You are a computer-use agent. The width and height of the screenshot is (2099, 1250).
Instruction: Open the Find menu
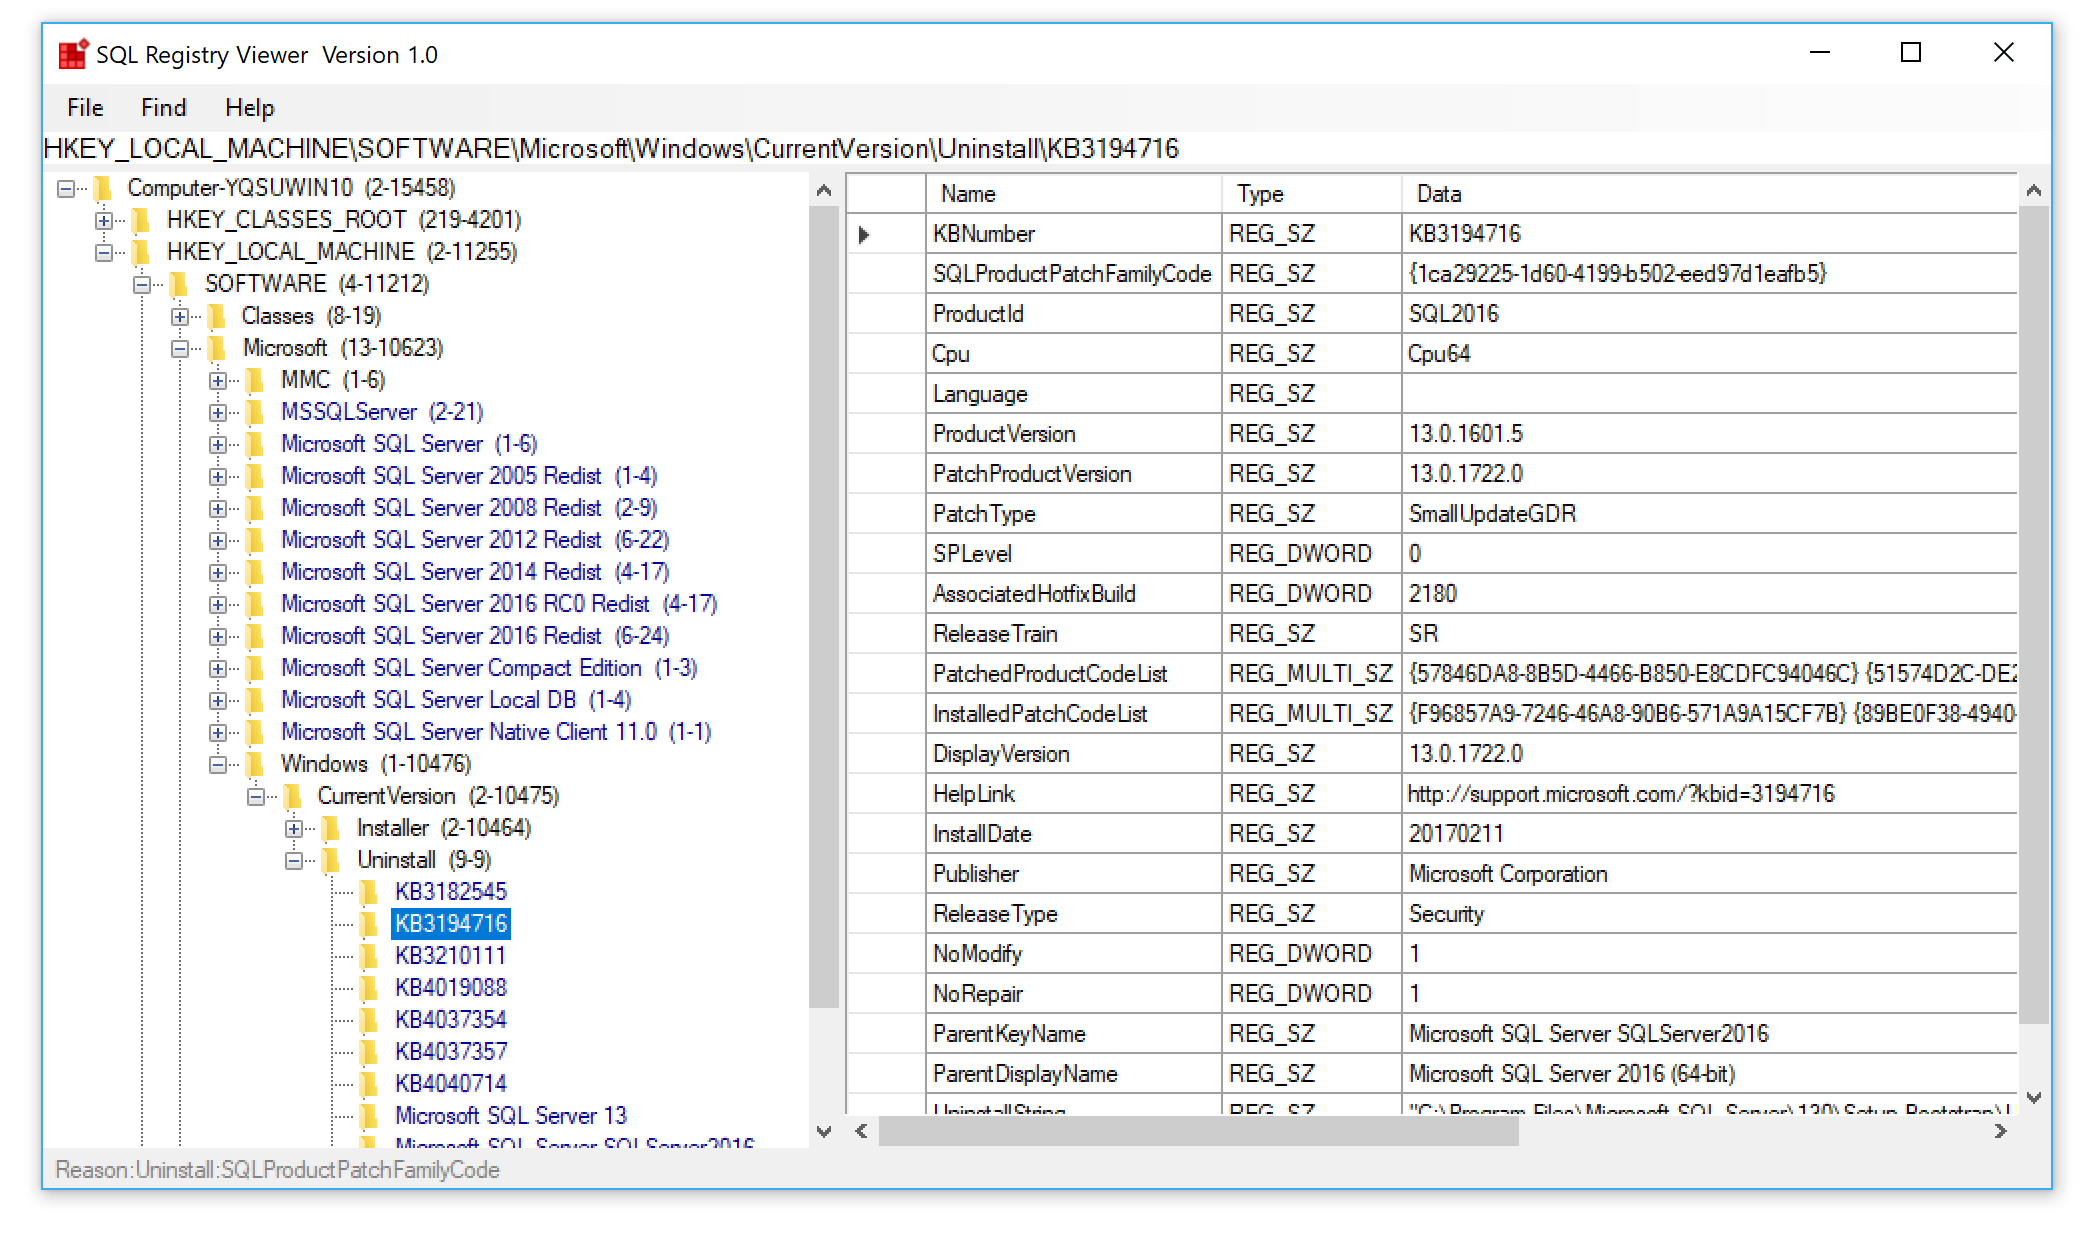[x=164, y=108]
